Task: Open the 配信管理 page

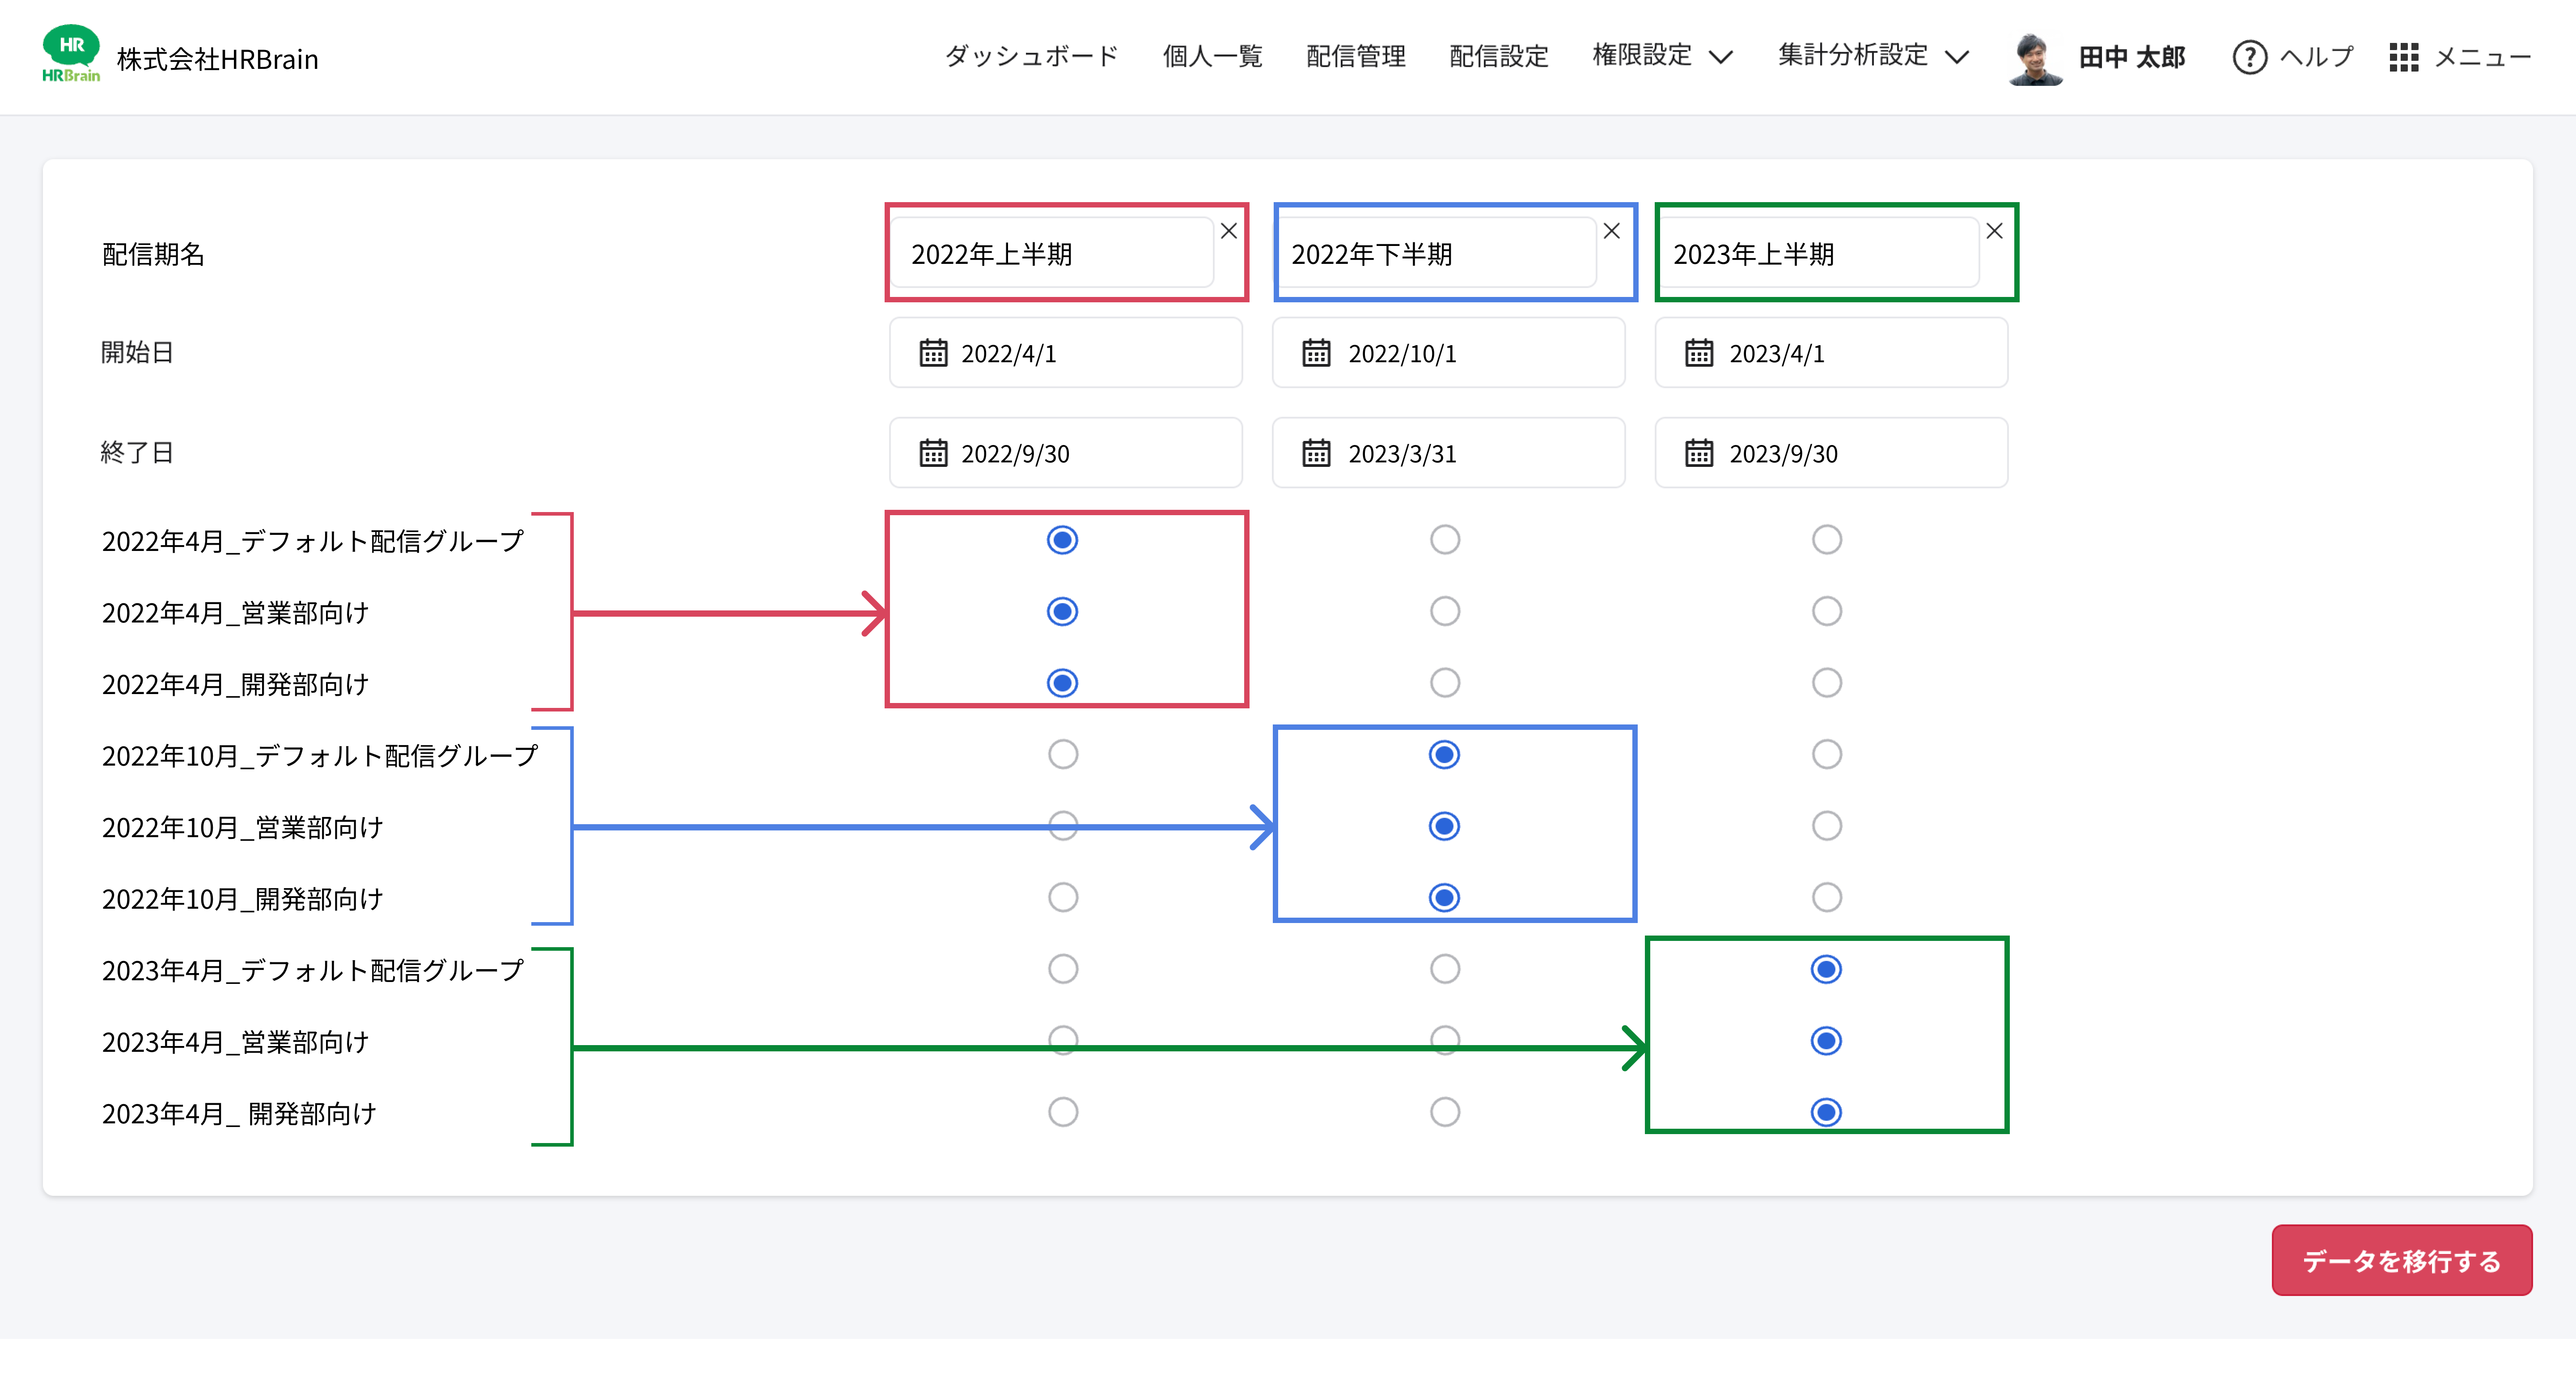Action: point(1355,56)
